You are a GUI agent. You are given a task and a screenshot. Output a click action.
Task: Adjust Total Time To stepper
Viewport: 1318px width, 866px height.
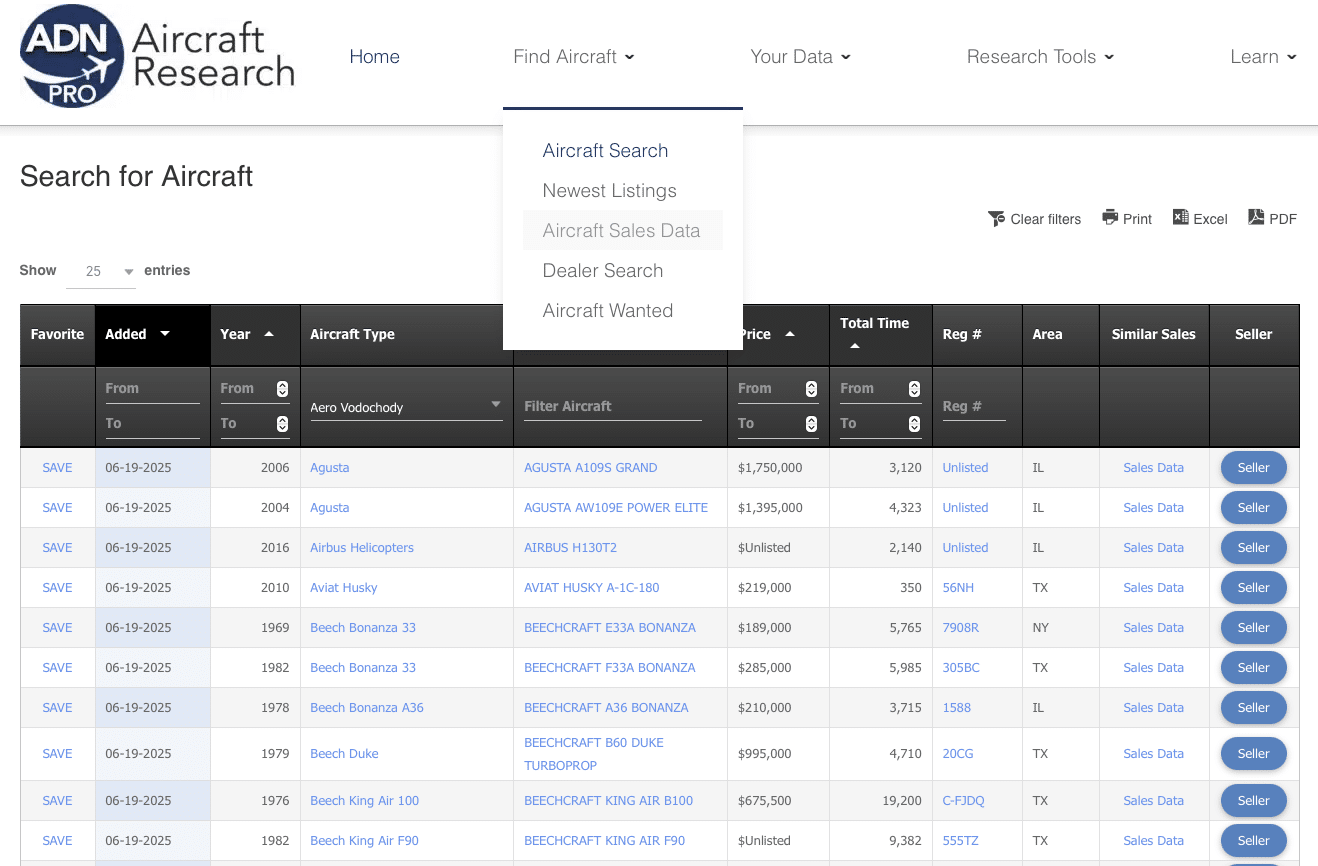(x=914, y=424)
